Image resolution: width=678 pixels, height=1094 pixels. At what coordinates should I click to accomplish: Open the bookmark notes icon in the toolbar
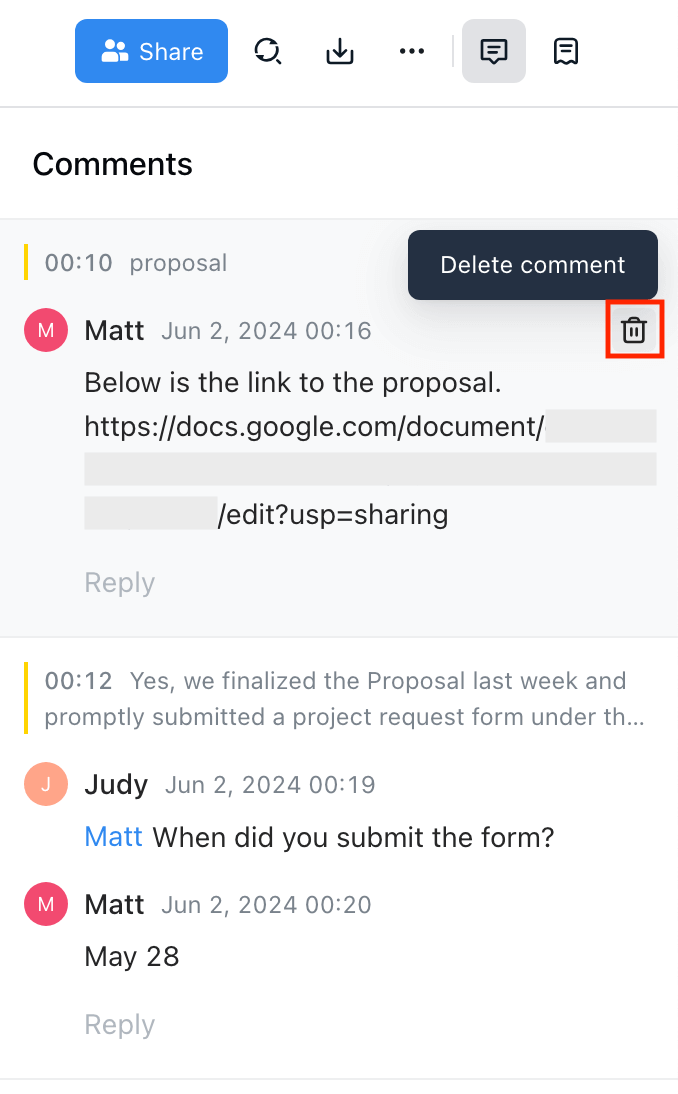click(x=566, y=51)
